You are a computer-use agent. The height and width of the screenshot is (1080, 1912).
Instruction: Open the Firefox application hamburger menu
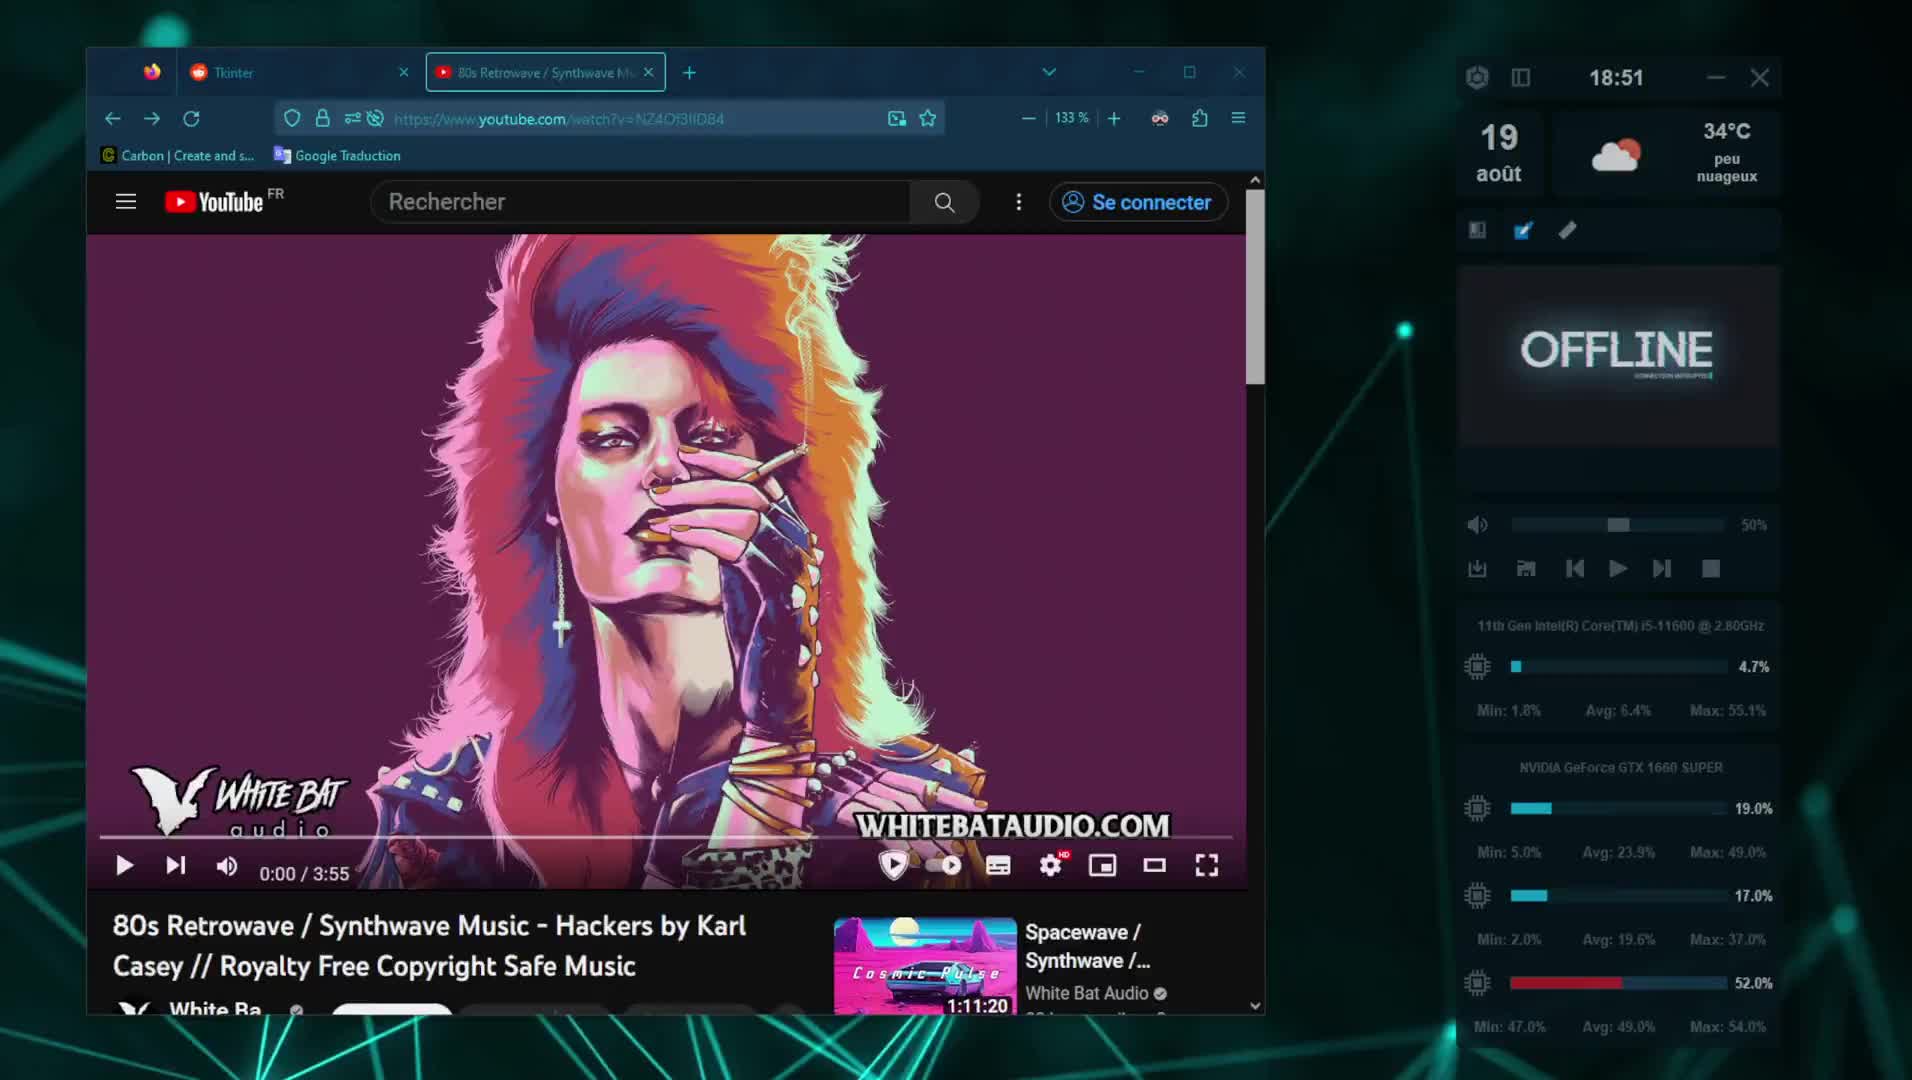[x=1238, y=118]
